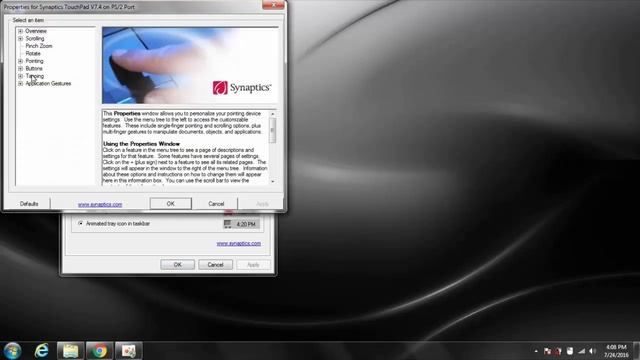Image resolution: width=640 pixels, height=360 pixels.
Task: Click scroll down arrow of description box
Action: tap(273, 181)
